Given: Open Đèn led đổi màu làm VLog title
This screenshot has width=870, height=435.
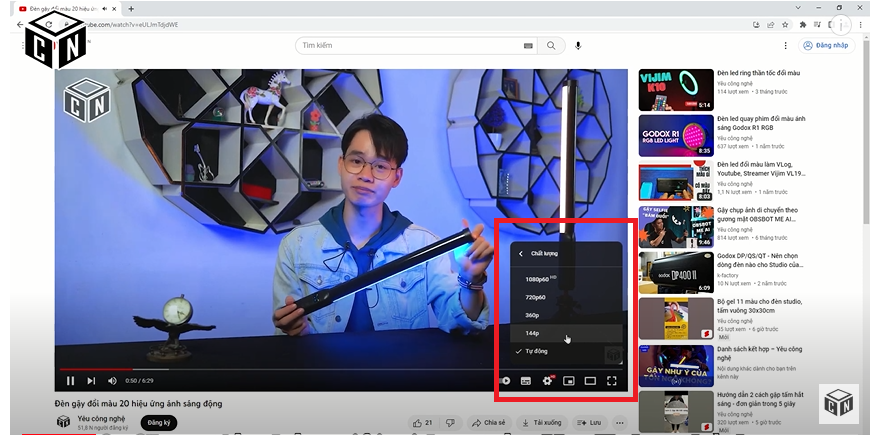Looking at the screenshot, I should 761,169.
